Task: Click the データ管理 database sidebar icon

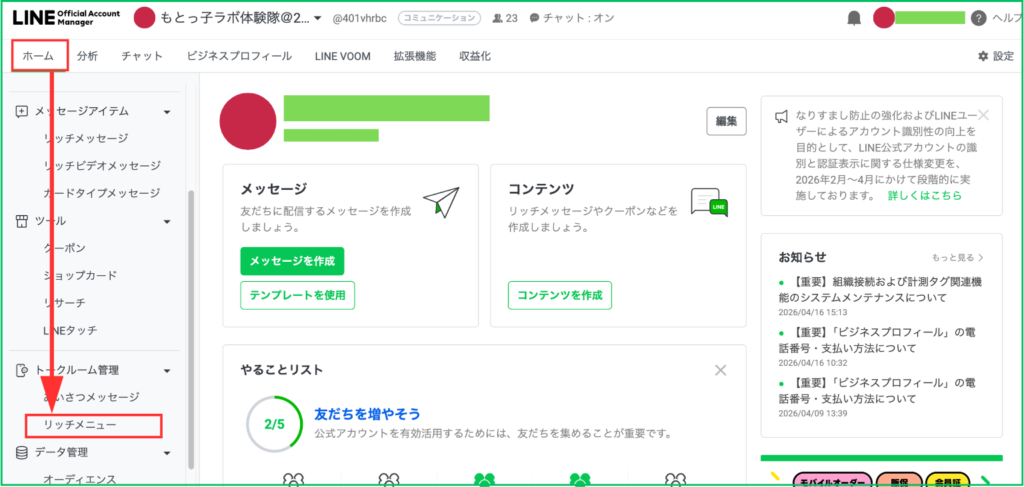Action: 22,452
